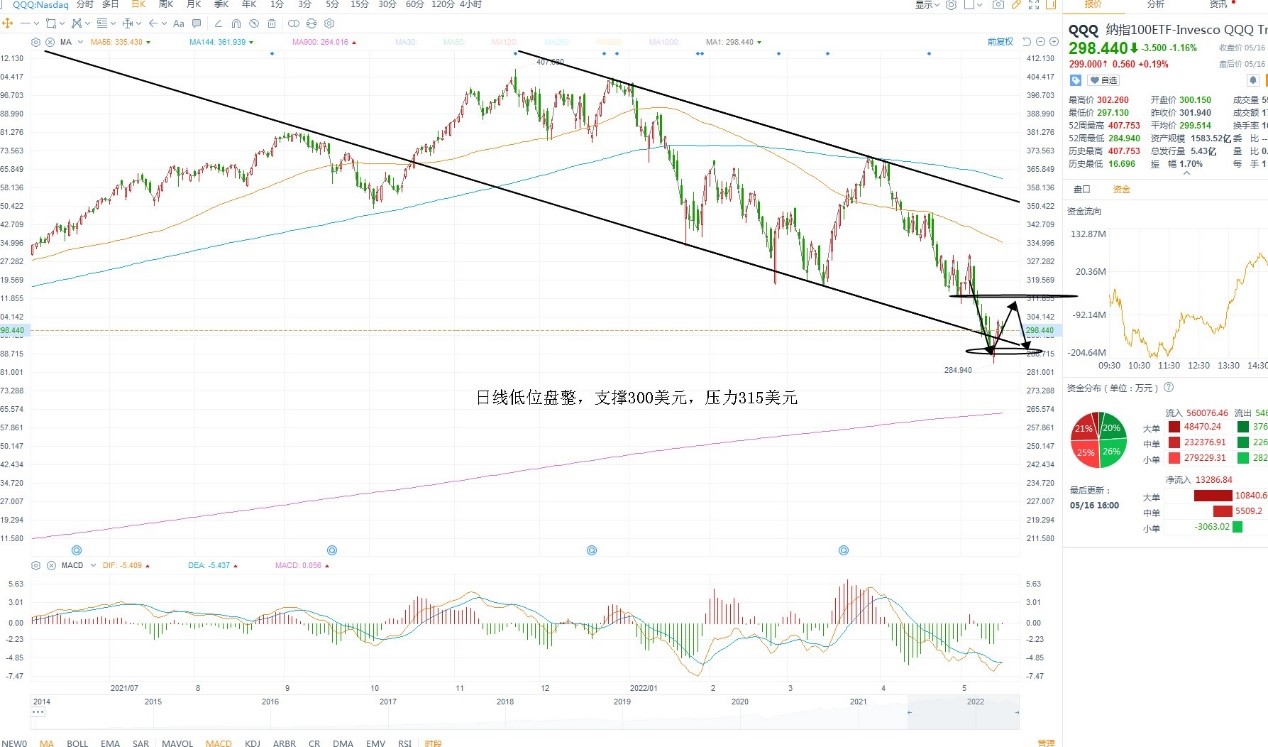The image size is (1268, 747).
Task: Open drawing toolbar settings gear
Action: pos(329,23)
